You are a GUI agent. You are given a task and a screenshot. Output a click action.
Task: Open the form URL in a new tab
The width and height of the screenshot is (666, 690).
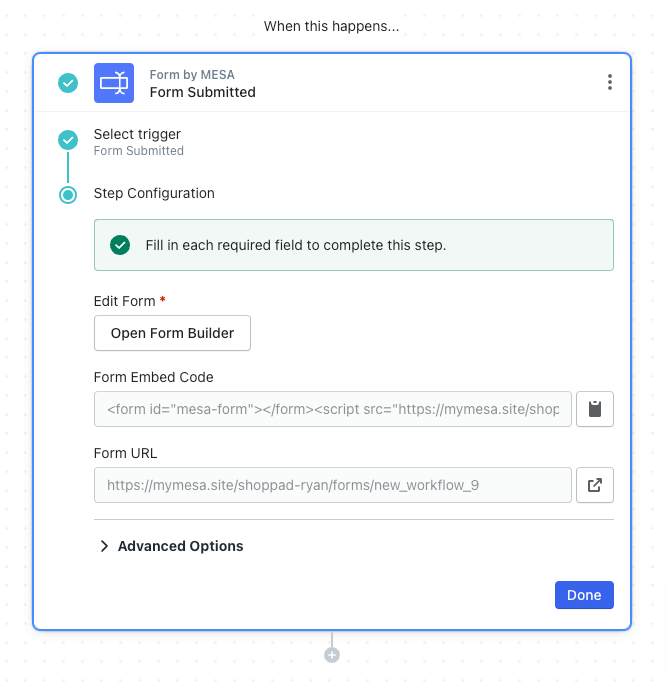595,485
